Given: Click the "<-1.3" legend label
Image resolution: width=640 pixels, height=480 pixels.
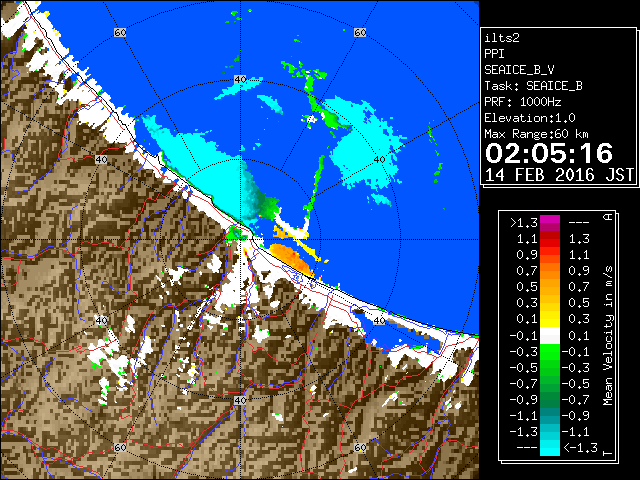Looking at the screenshot, I should (x=580, y=447).
